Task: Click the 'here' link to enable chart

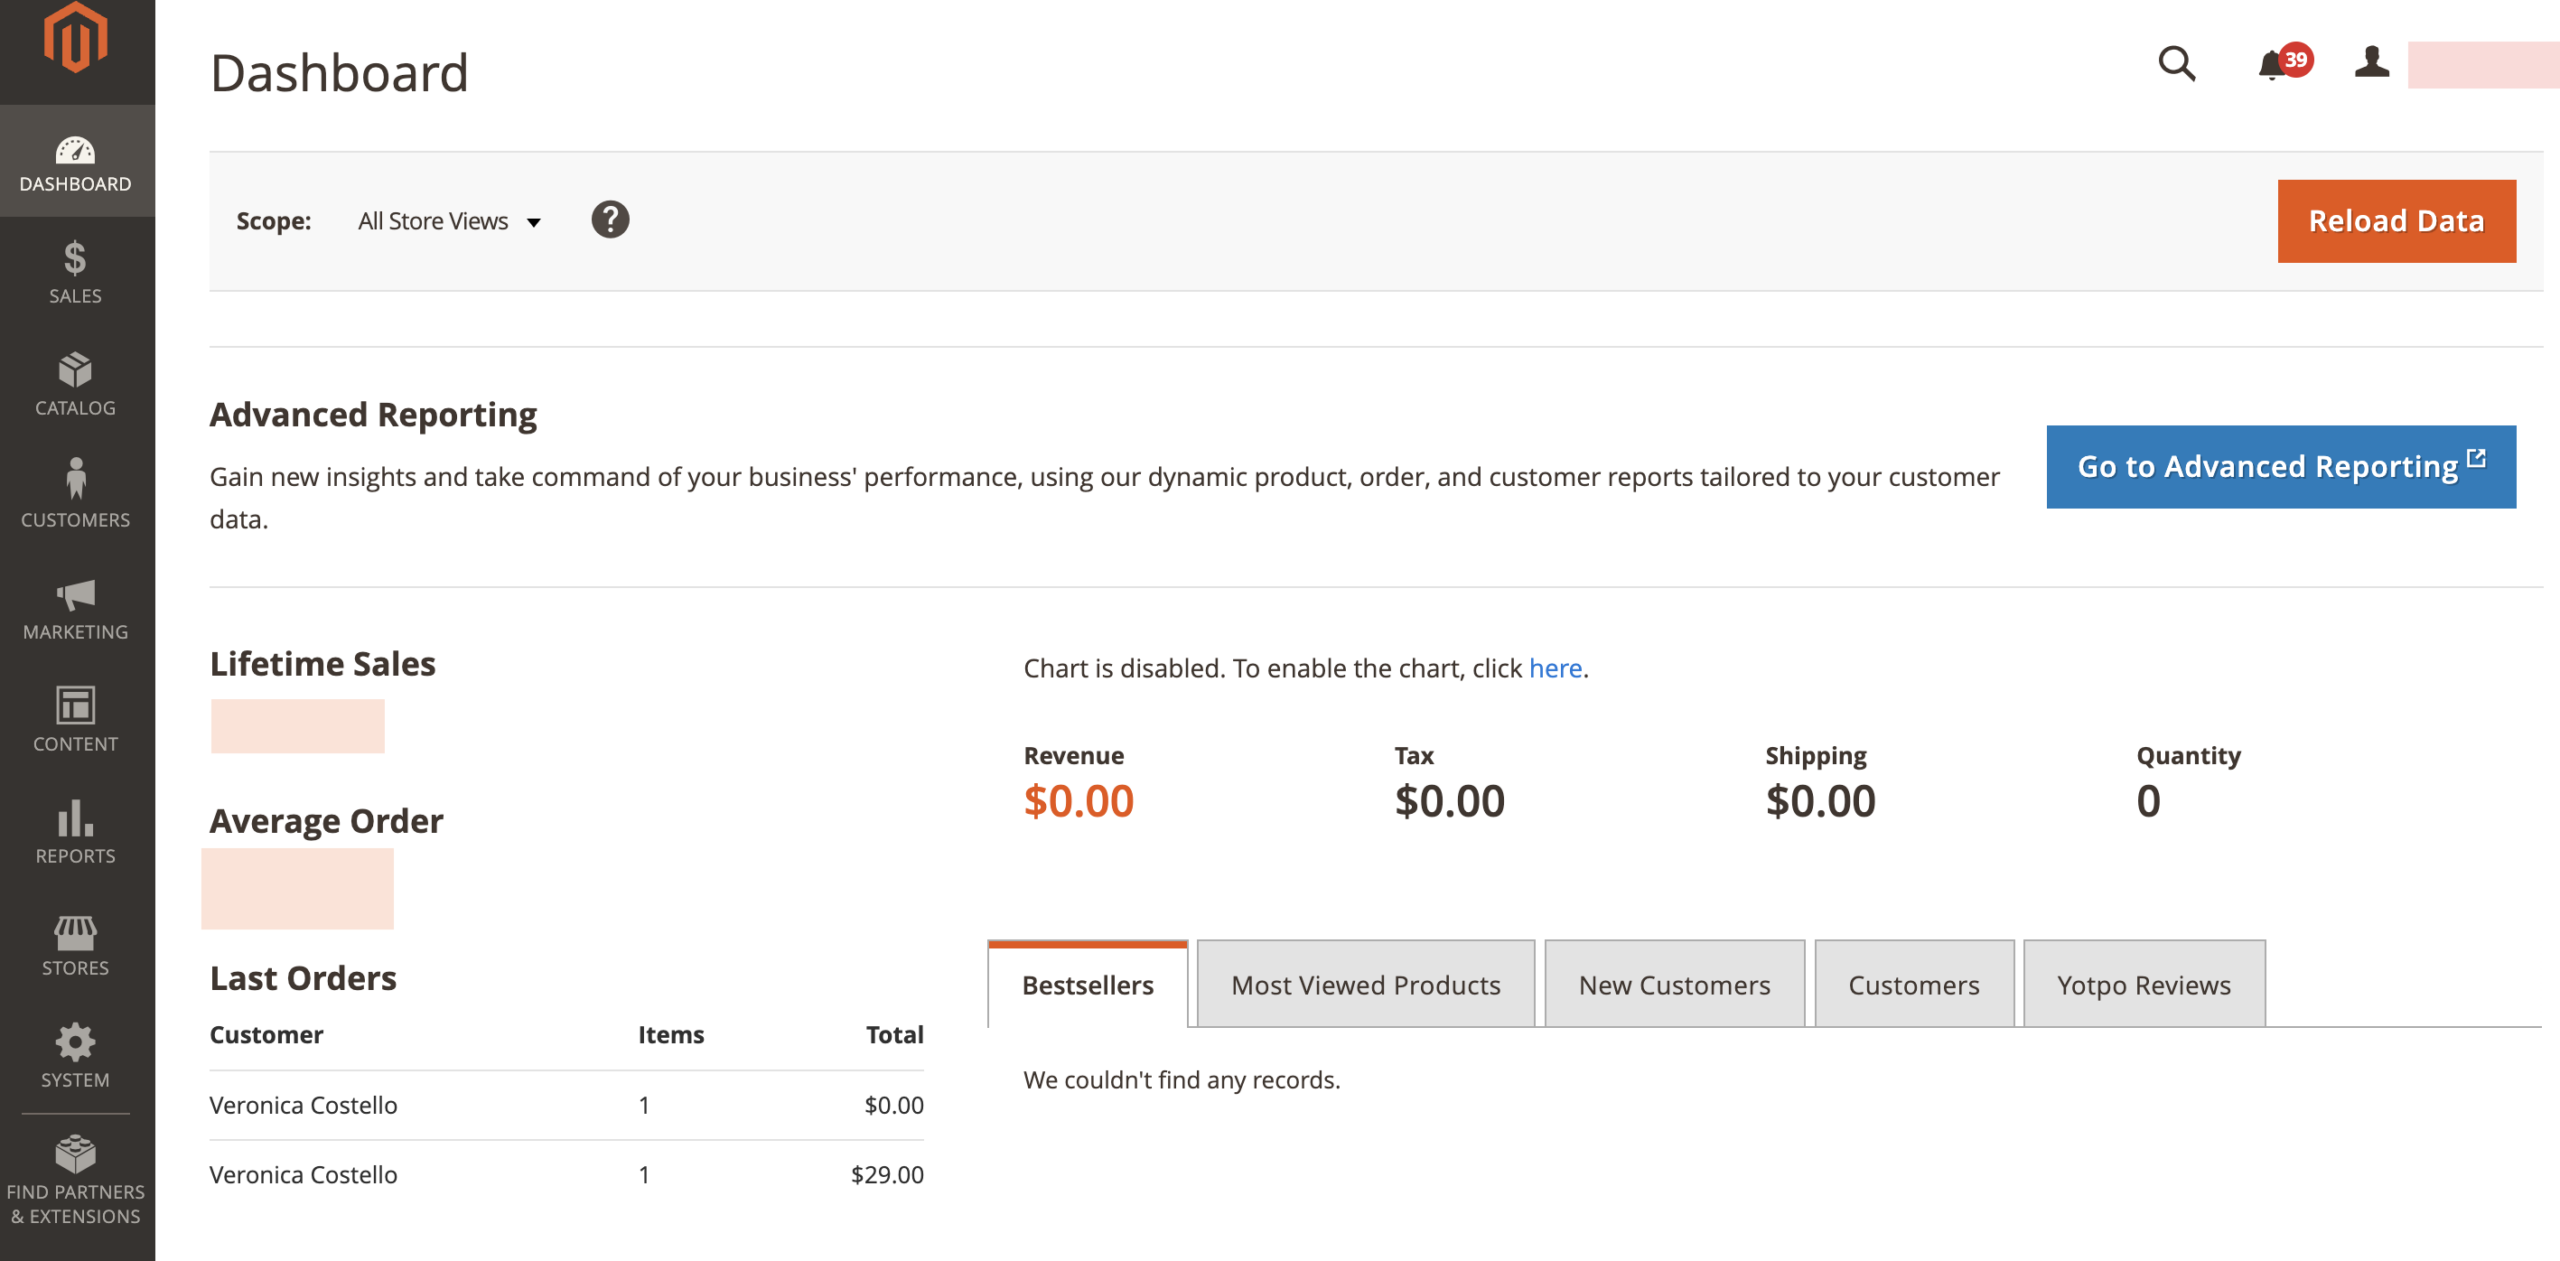Action: pos(1555,668)
